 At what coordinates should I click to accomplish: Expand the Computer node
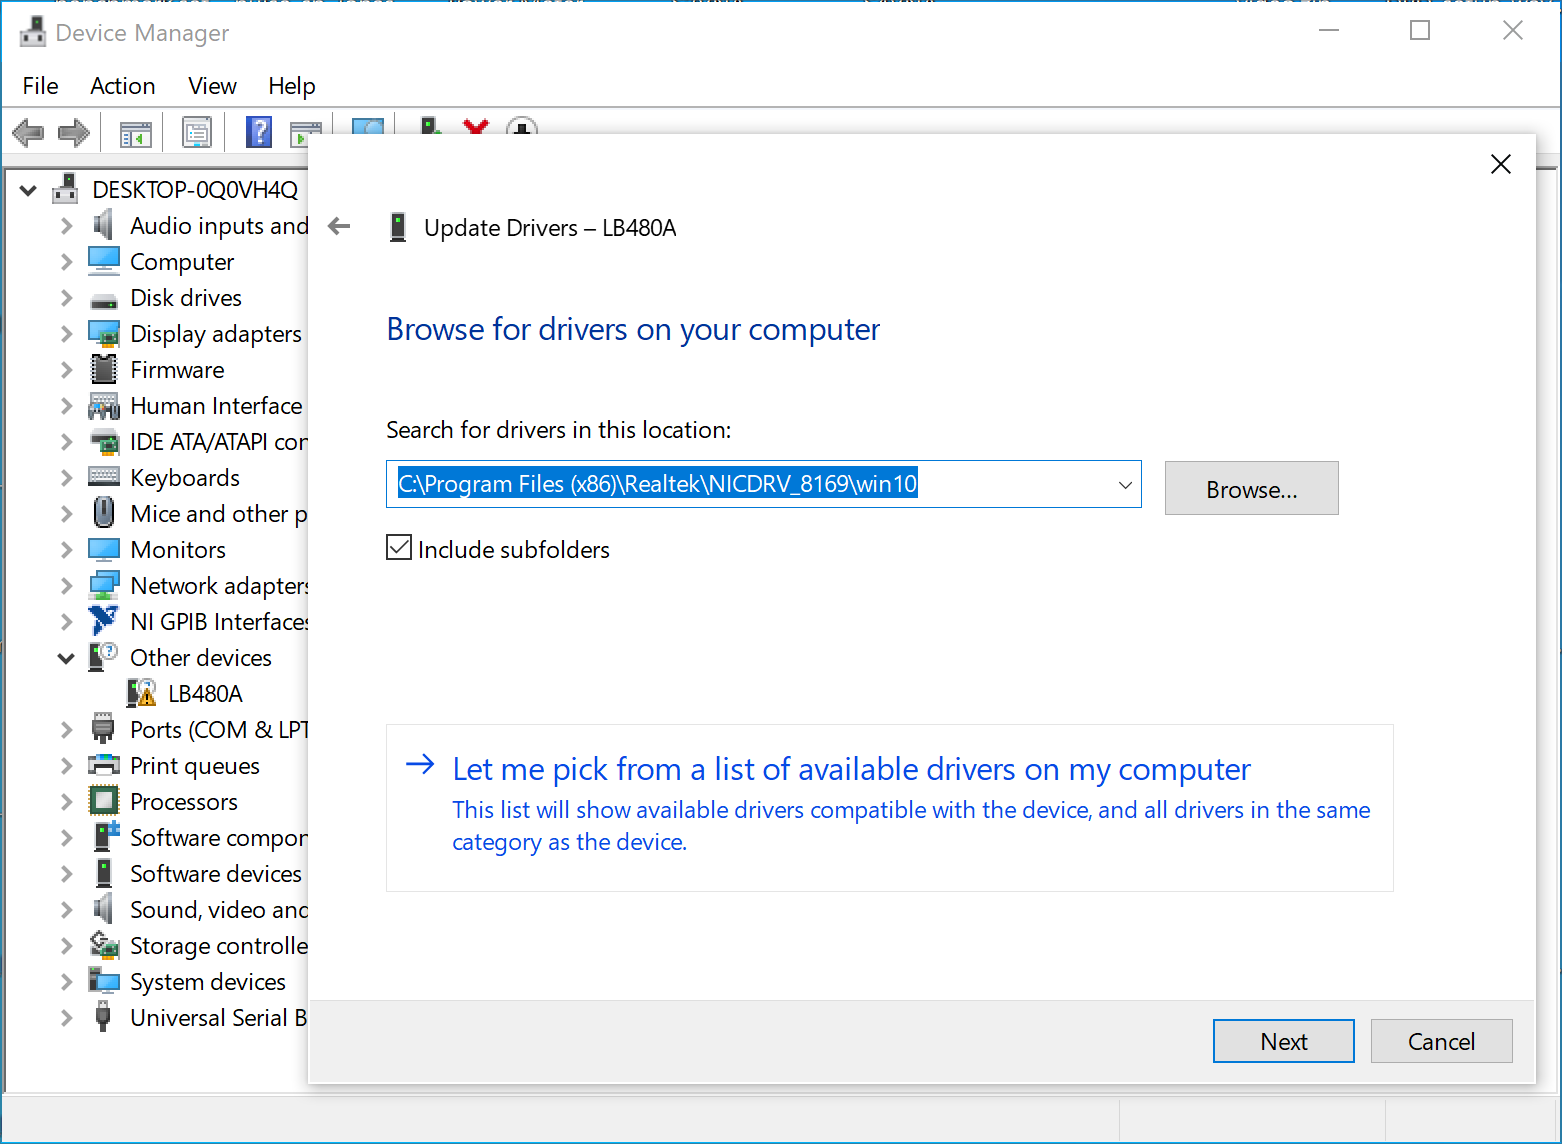66,262
